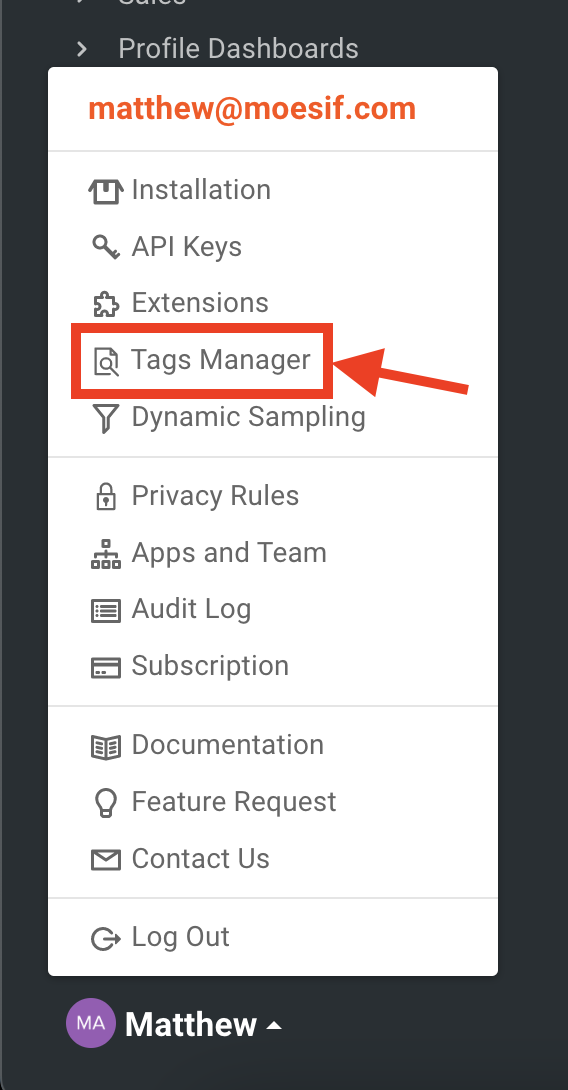Click the Log Out arrow icon
568x1090 pixels.
tap(106, 938)
